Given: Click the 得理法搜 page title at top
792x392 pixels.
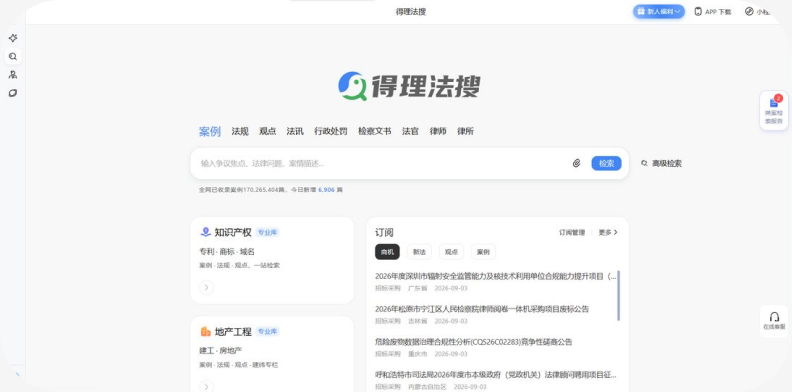Looking at the screenshot, I should pos(411,12).
